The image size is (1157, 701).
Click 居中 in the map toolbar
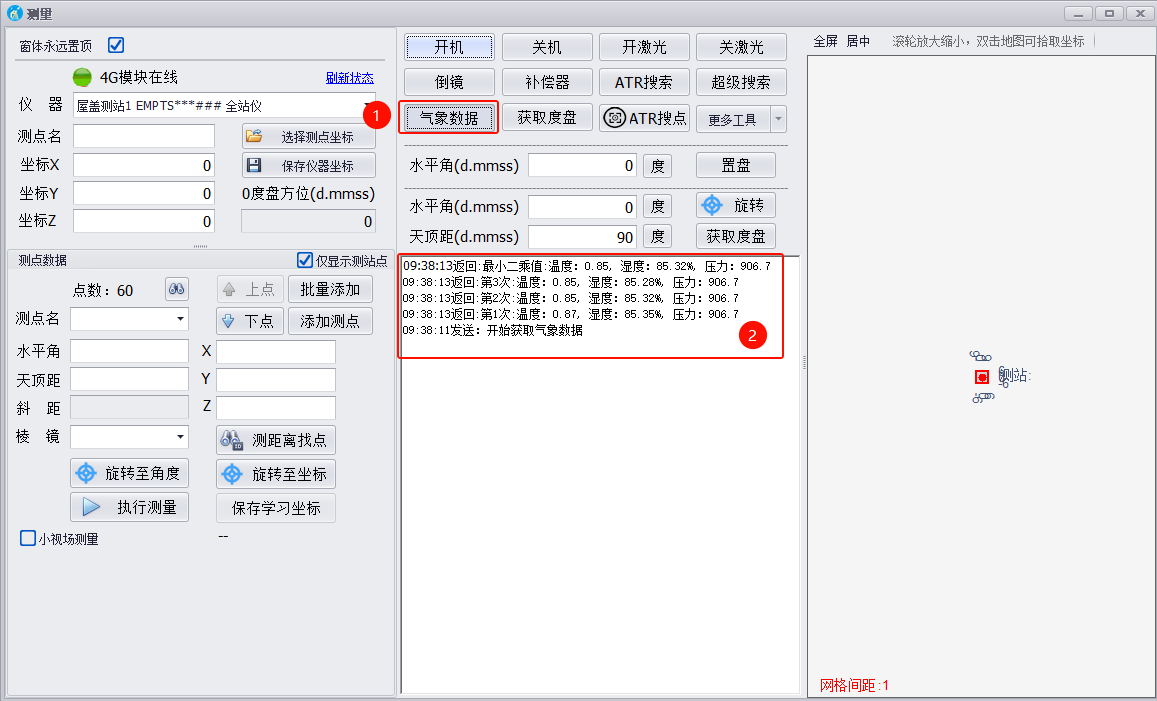tap(858, 41)
